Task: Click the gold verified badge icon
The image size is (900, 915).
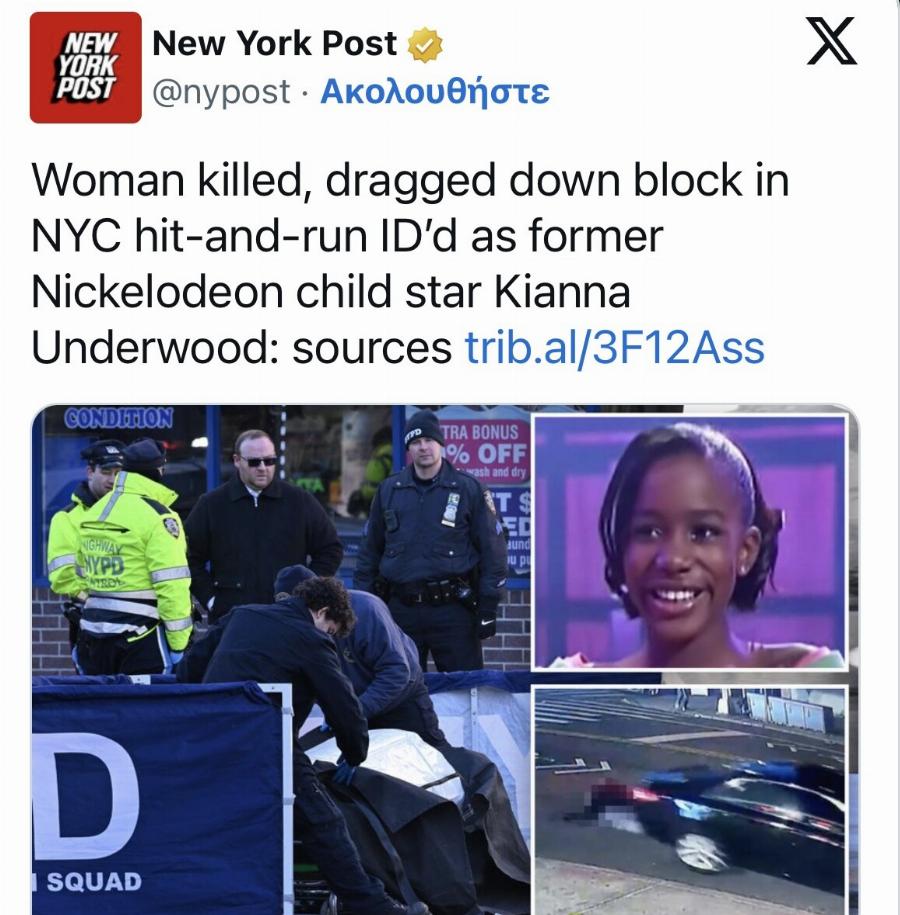Action: 424,45
